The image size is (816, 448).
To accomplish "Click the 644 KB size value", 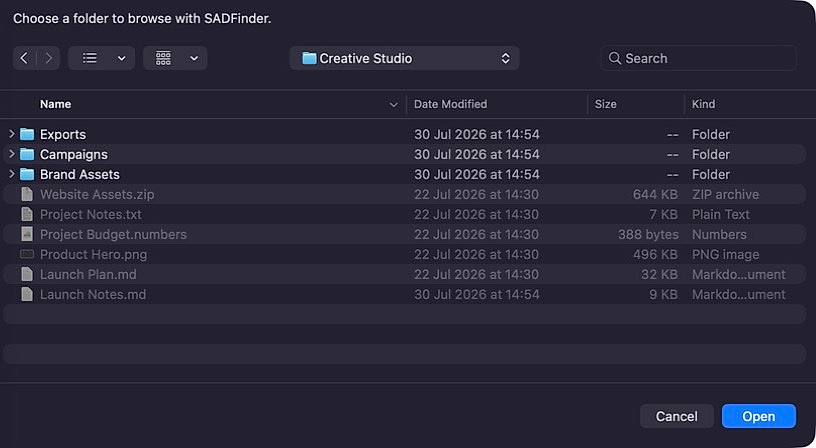I will (655, 195).
